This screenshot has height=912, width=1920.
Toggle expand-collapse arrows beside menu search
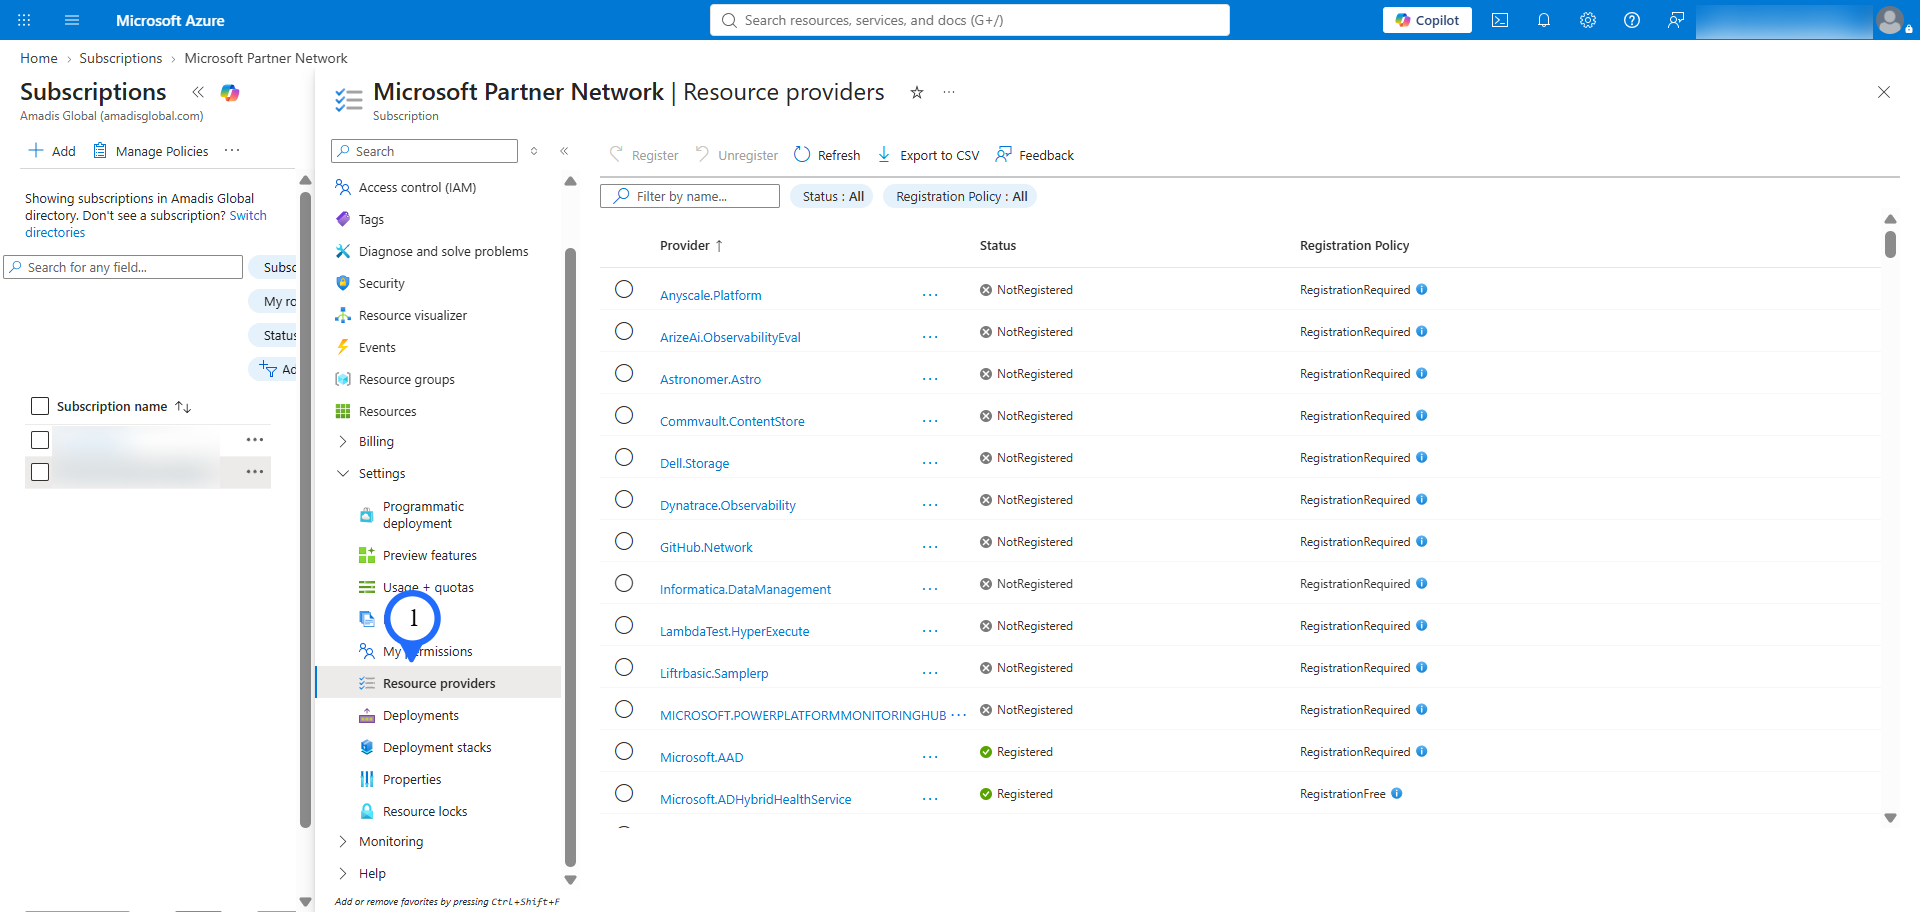click(x=534, y=151)
